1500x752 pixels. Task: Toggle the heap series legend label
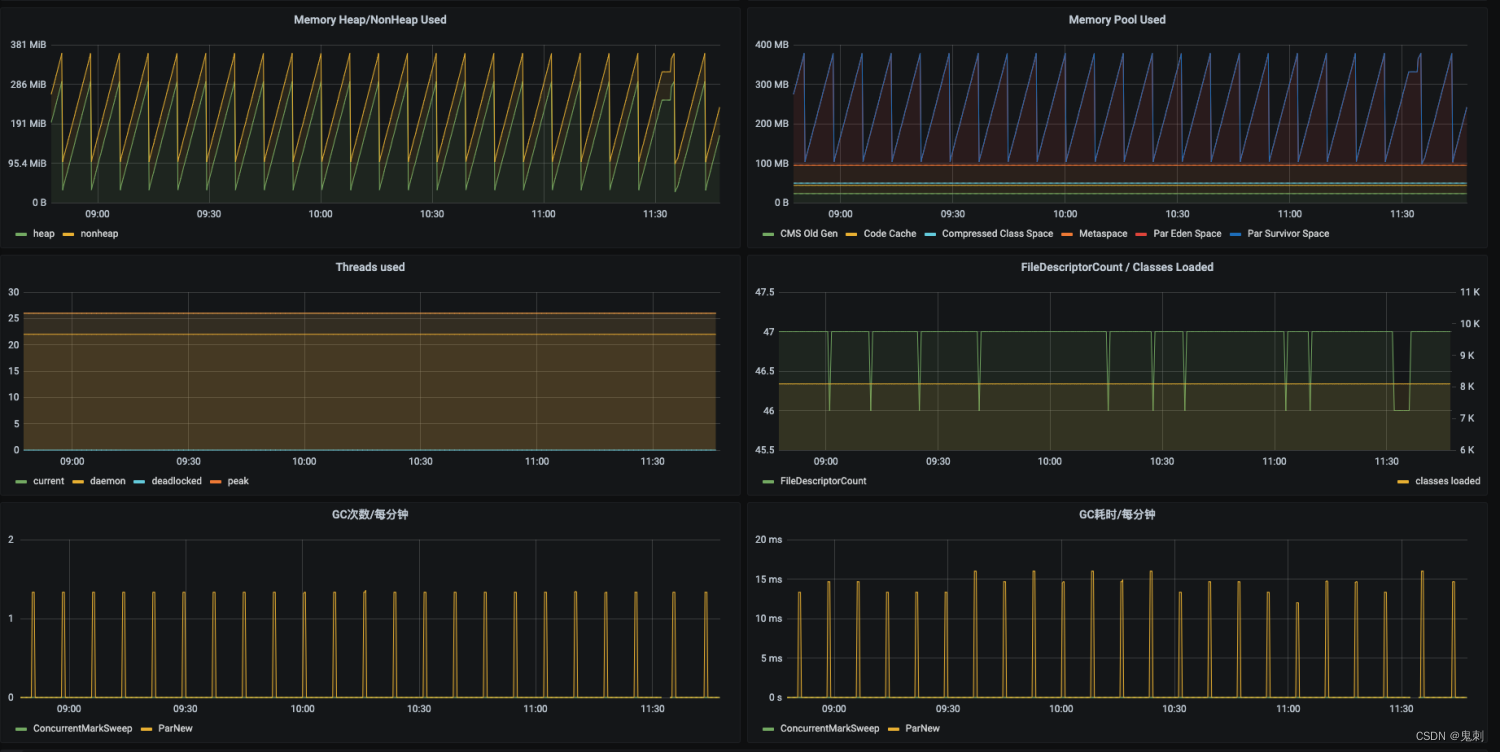coord(44,234)
